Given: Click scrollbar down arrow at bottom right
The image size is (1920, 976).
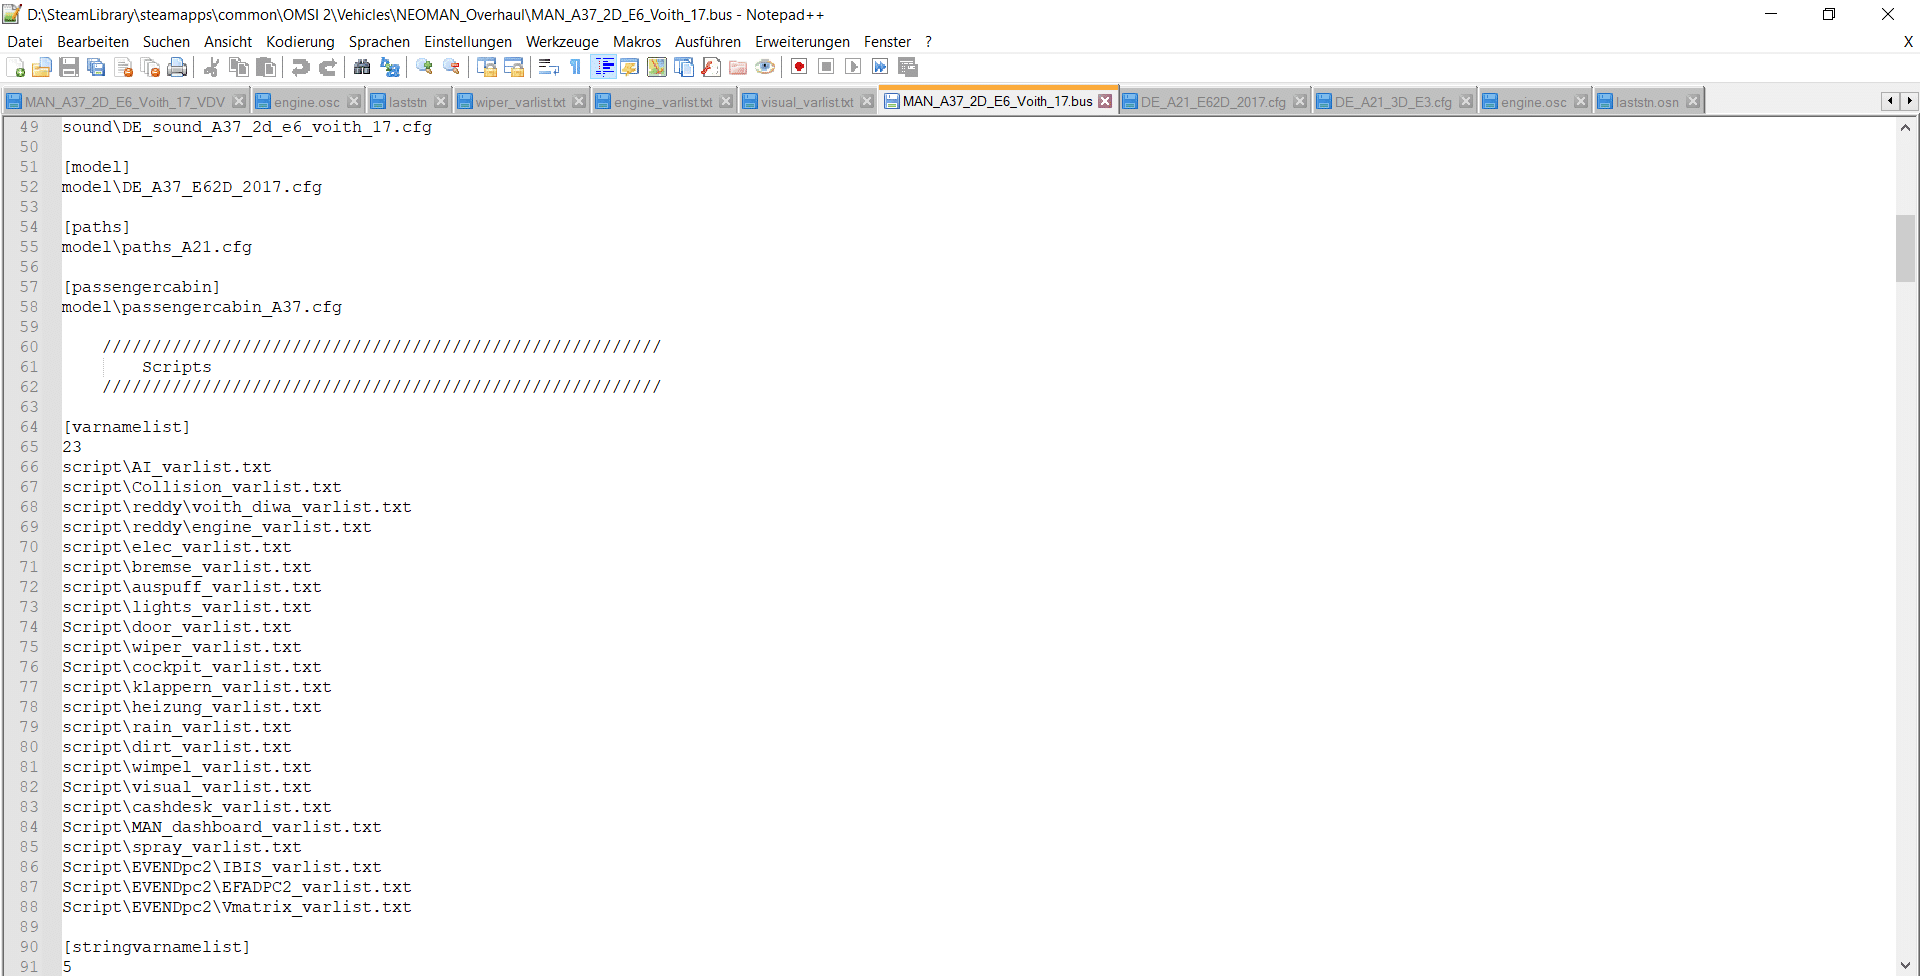Looking at the screenshot, I should tap(1905, 965).
